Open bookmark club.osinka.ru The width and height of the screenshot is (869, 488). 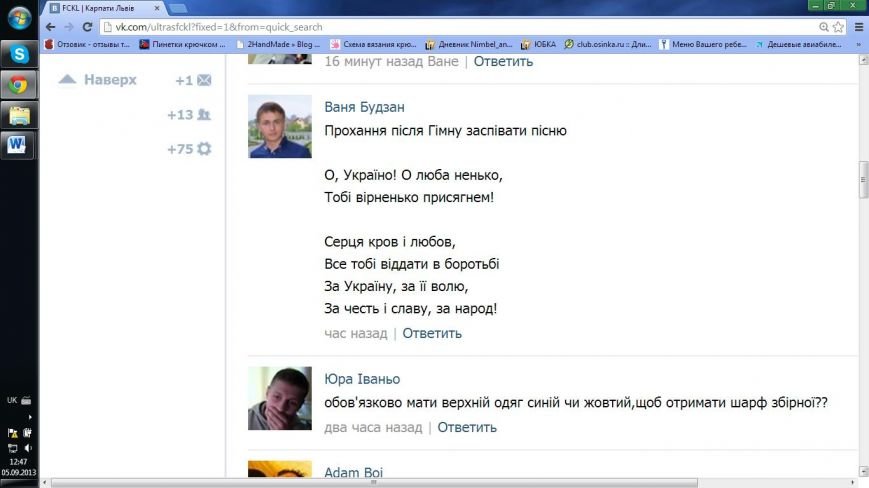pyautogui.click(x=608, y=44)
